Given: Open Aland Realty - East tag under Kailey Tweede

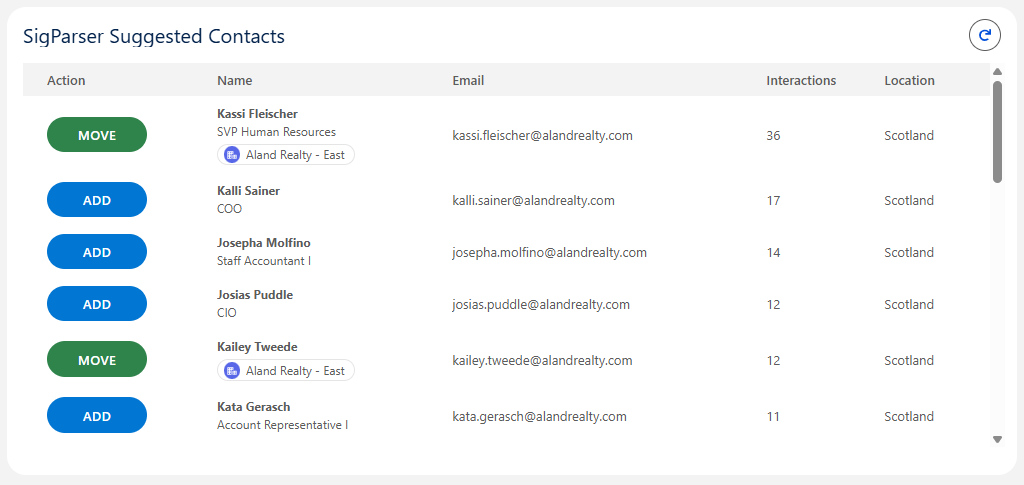Looking at the screenshot, I should point(285,371).
